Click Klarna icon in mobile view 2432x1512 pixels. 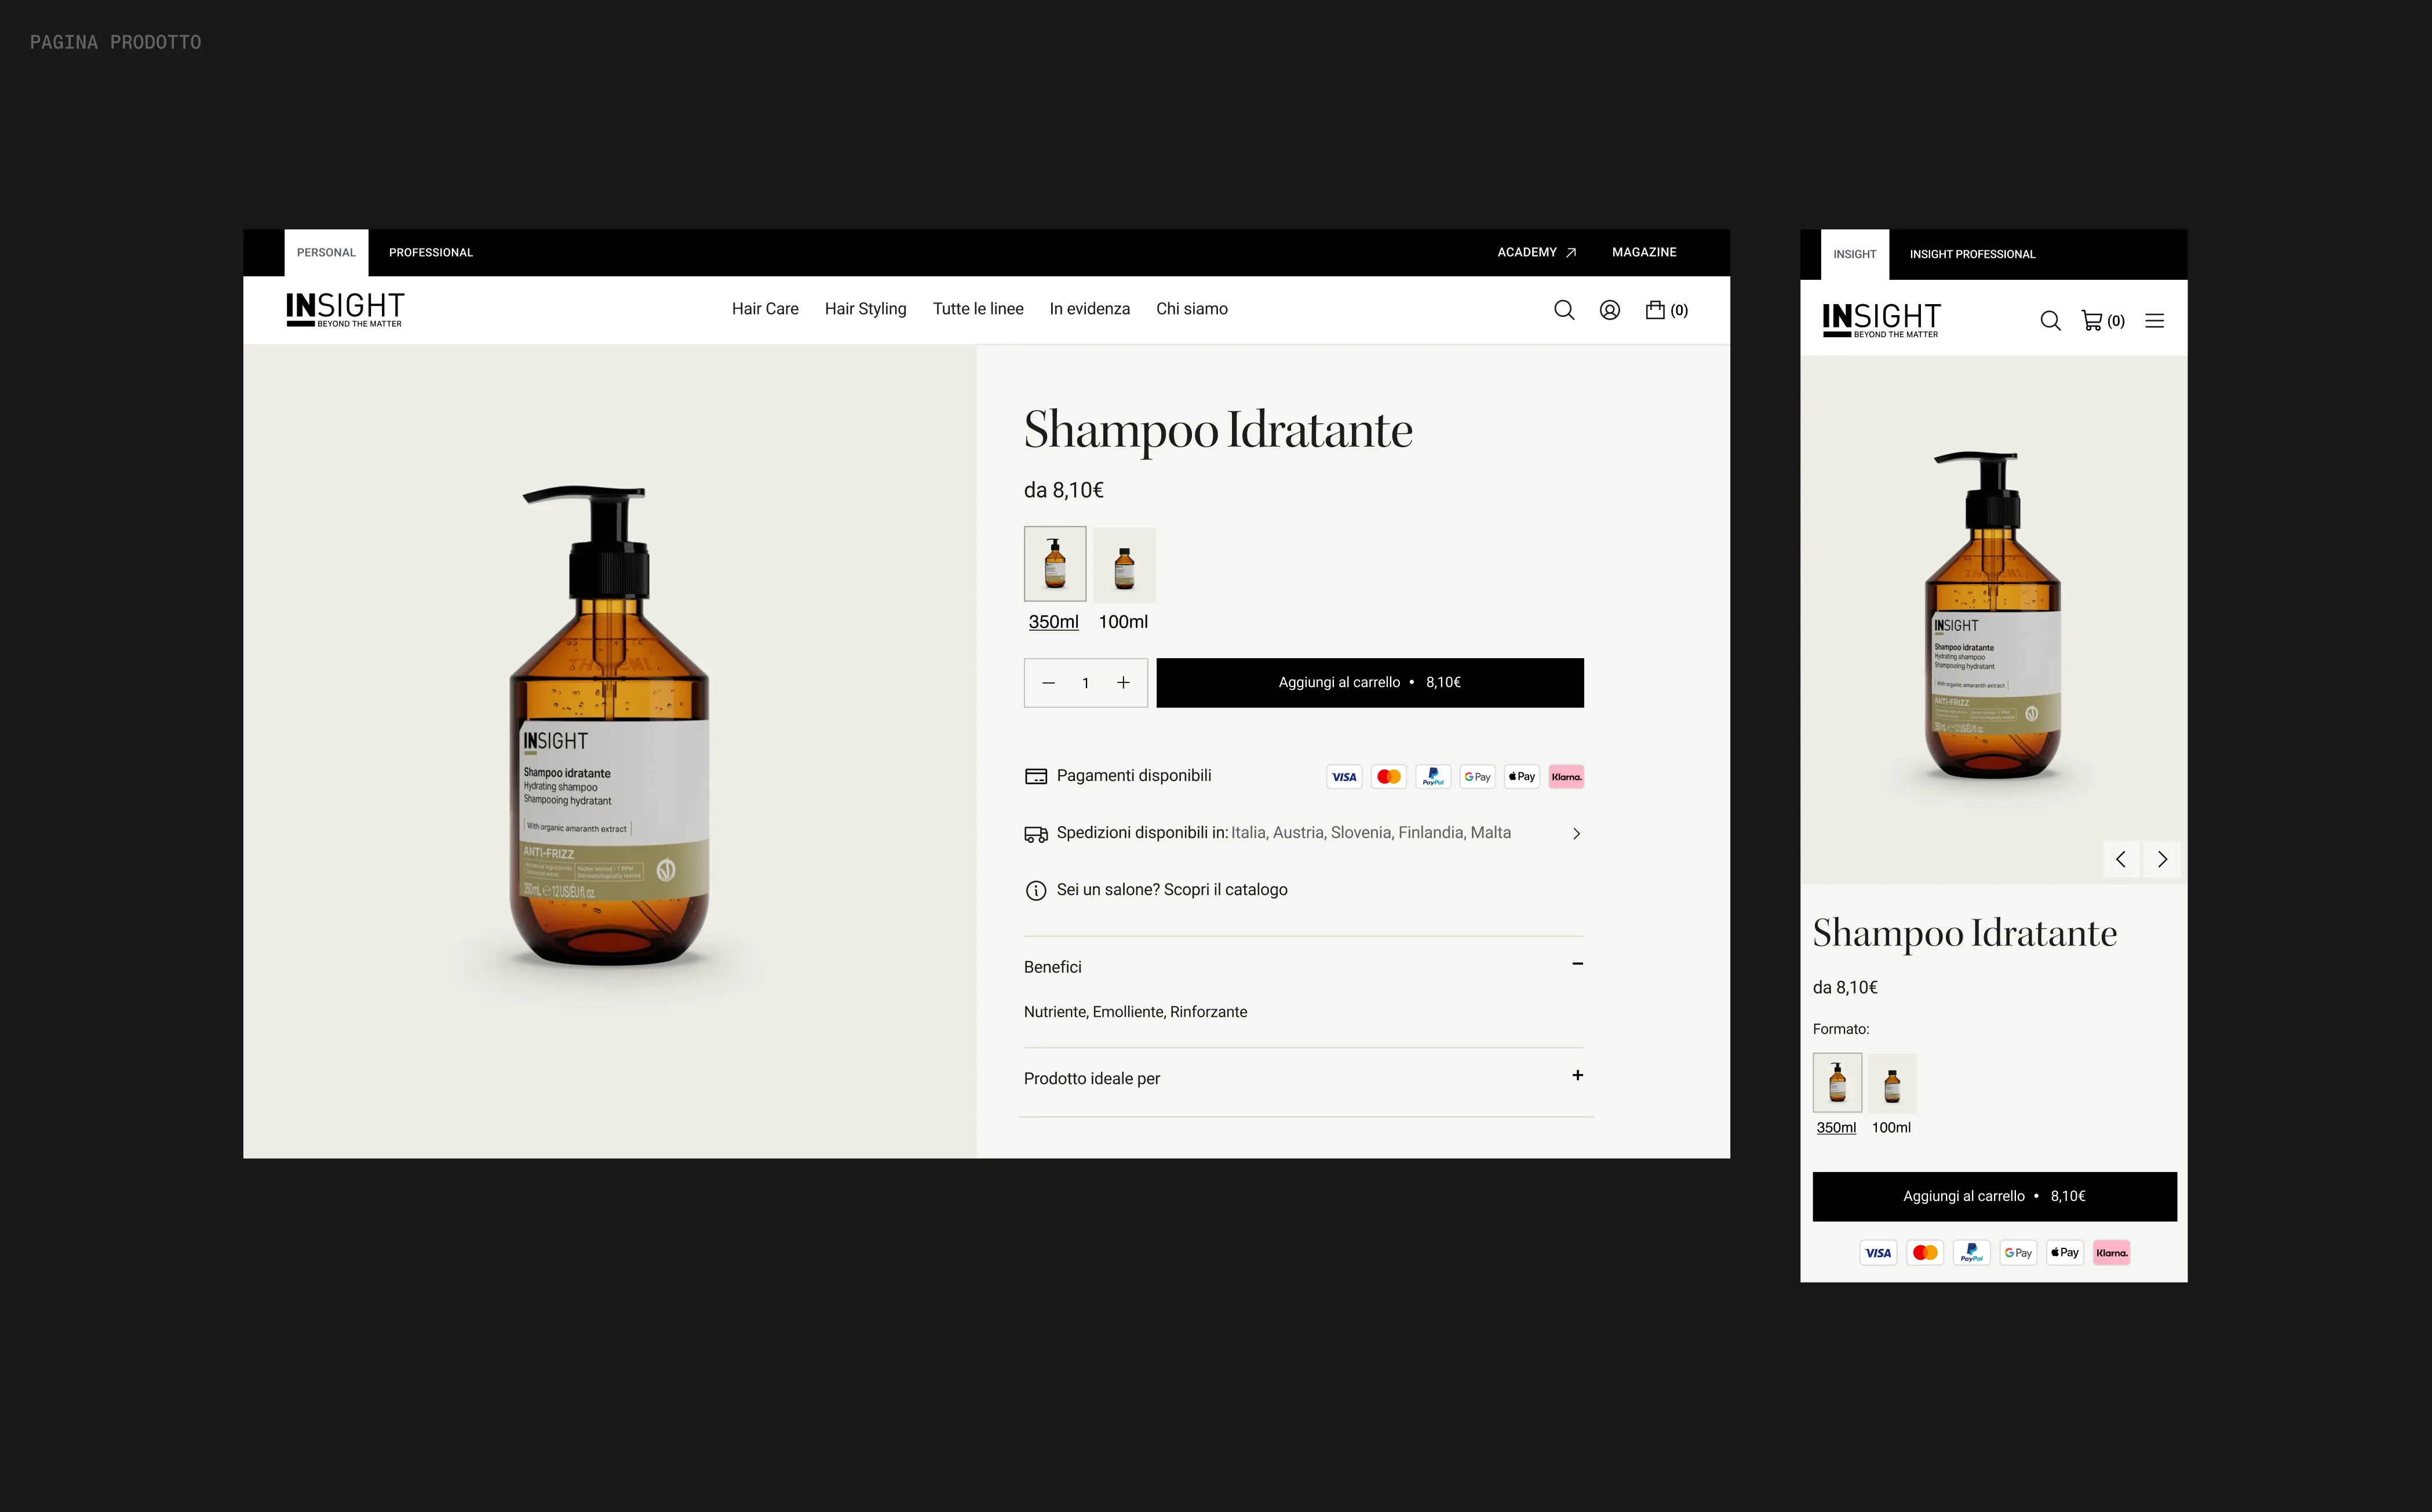(x=2111, y=1253)
